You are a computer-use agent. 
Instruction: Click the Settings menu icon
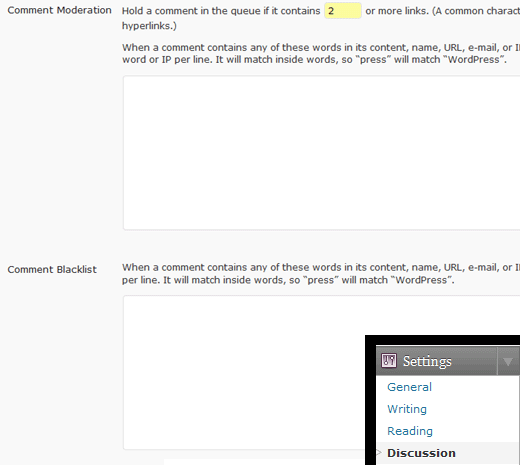[389, 360]
